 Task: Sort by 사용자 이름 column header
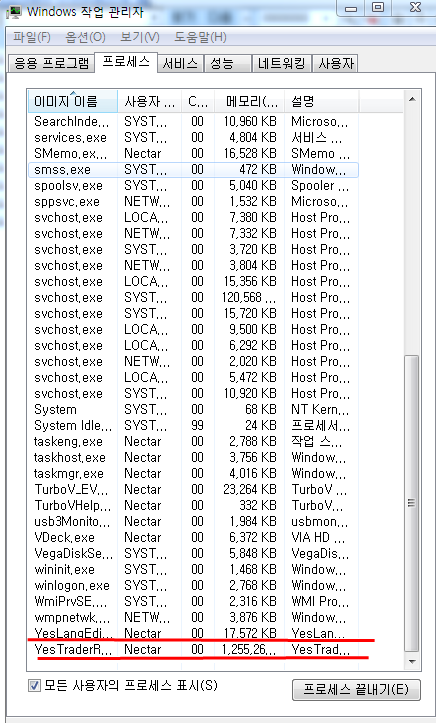coord(149,101)
